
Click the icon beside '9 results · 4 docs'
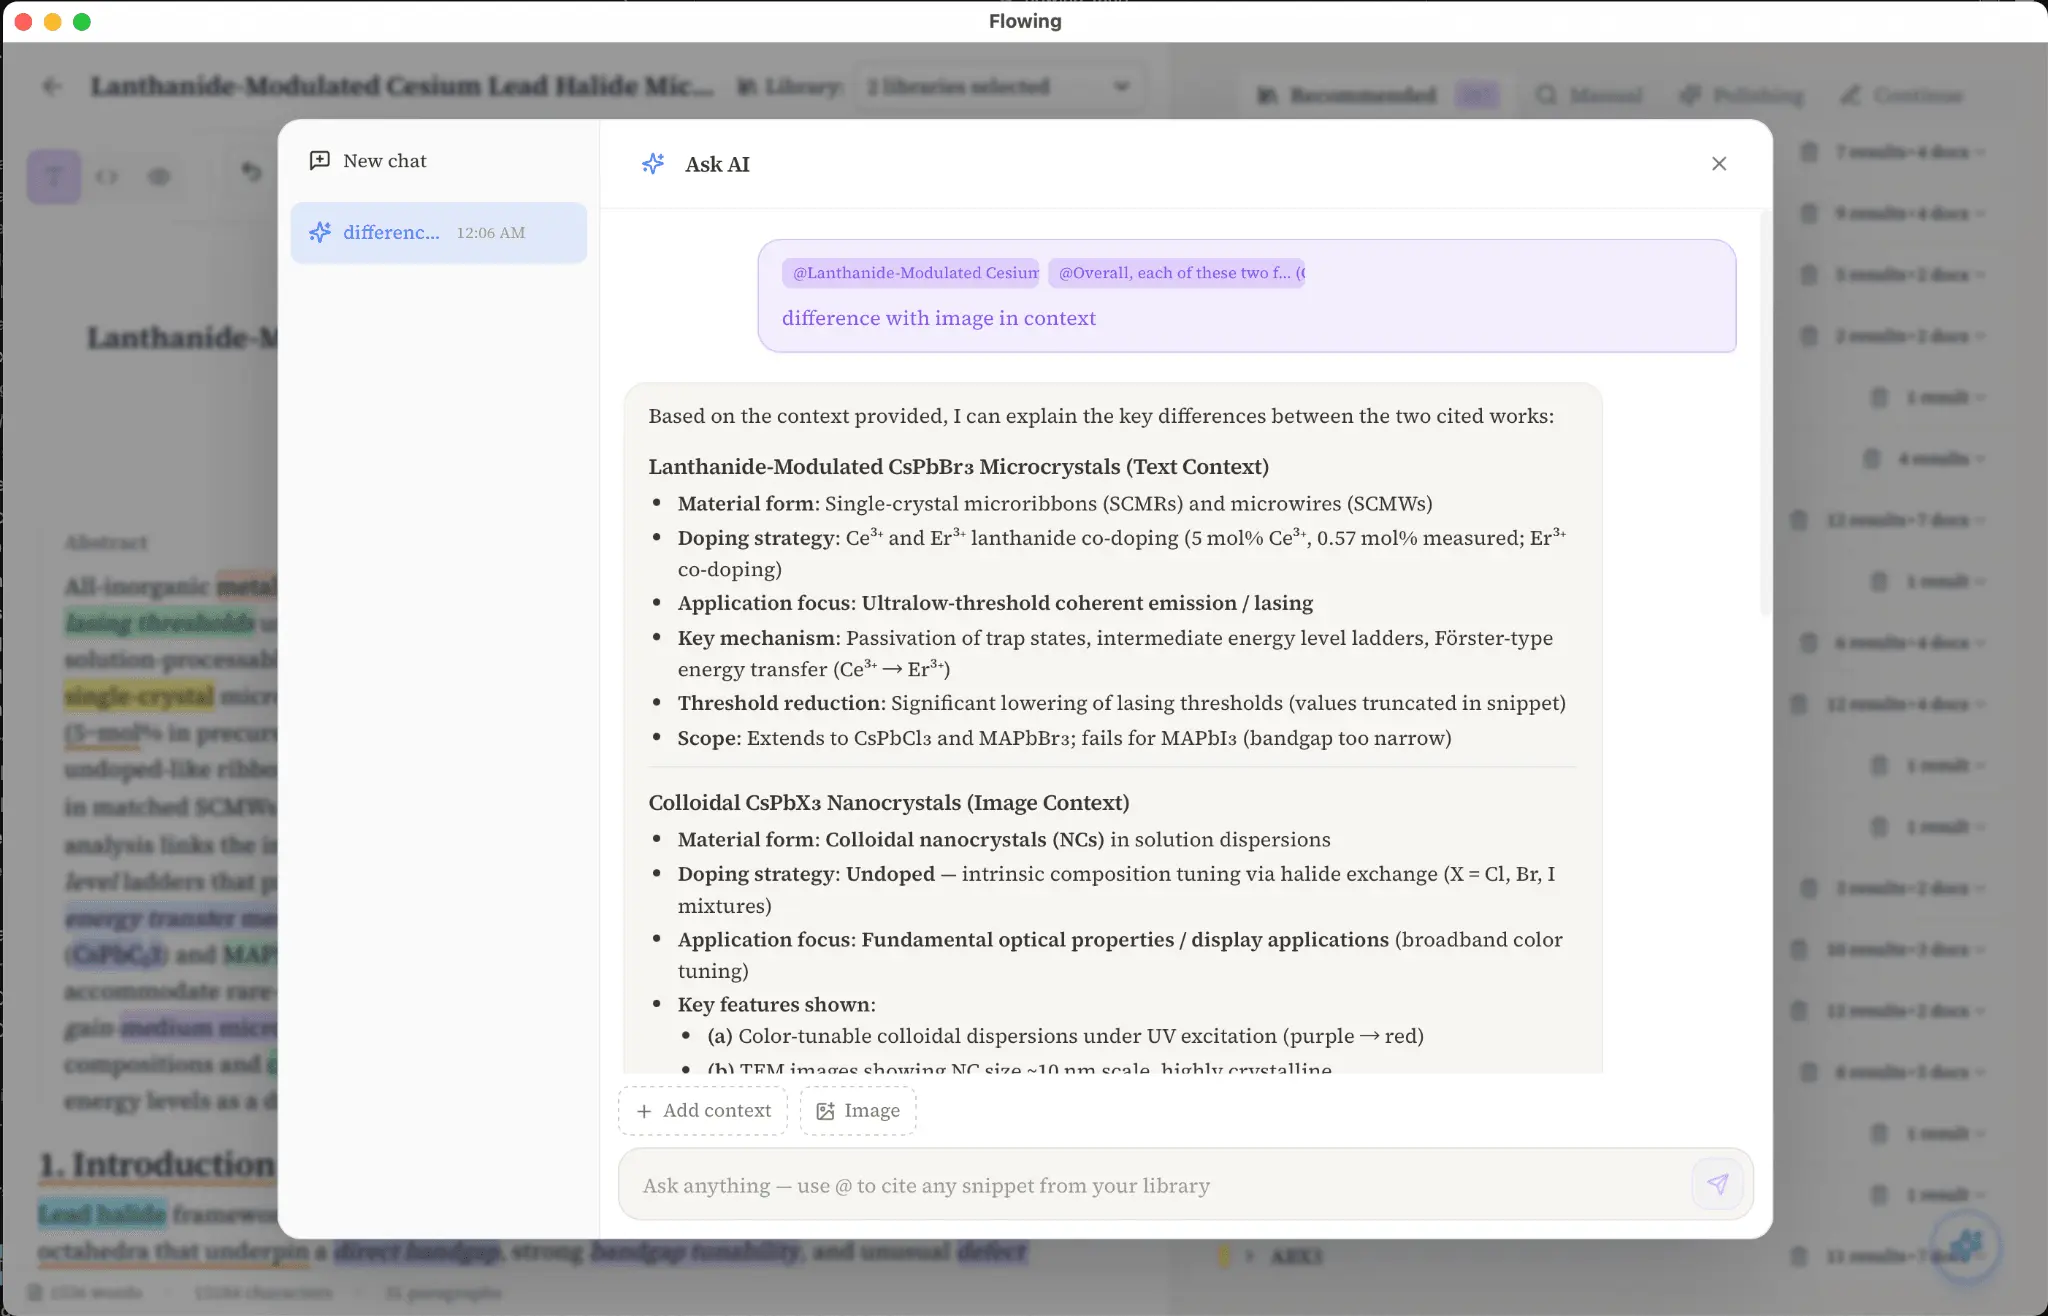click(x=1809, y=213)
